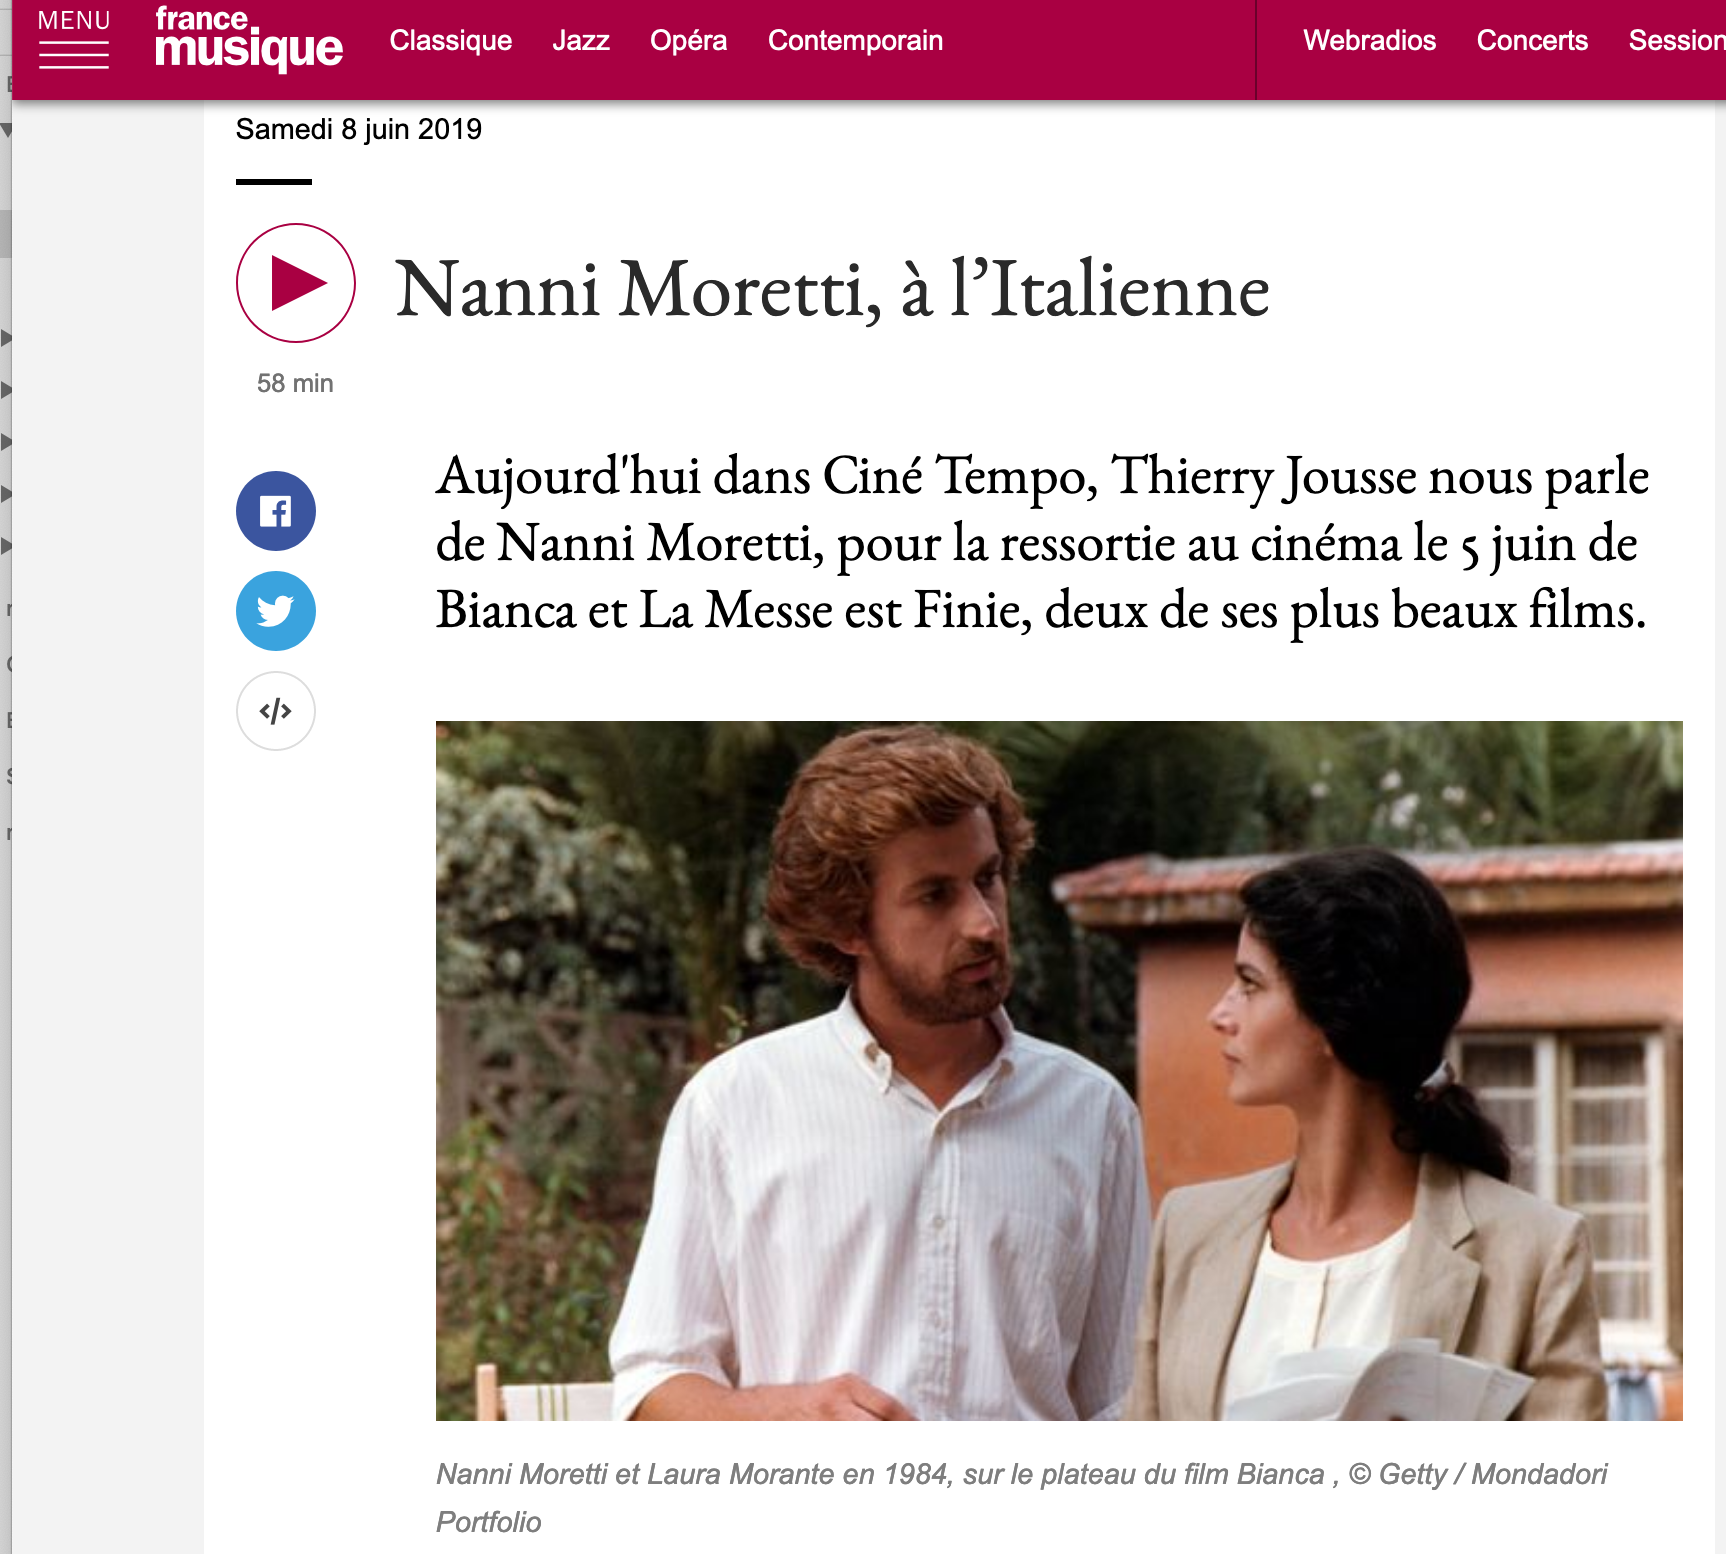Open the embed code icon
Image resolution: width=1726 pixels, height=1554 pixels.
coord(276,711)
